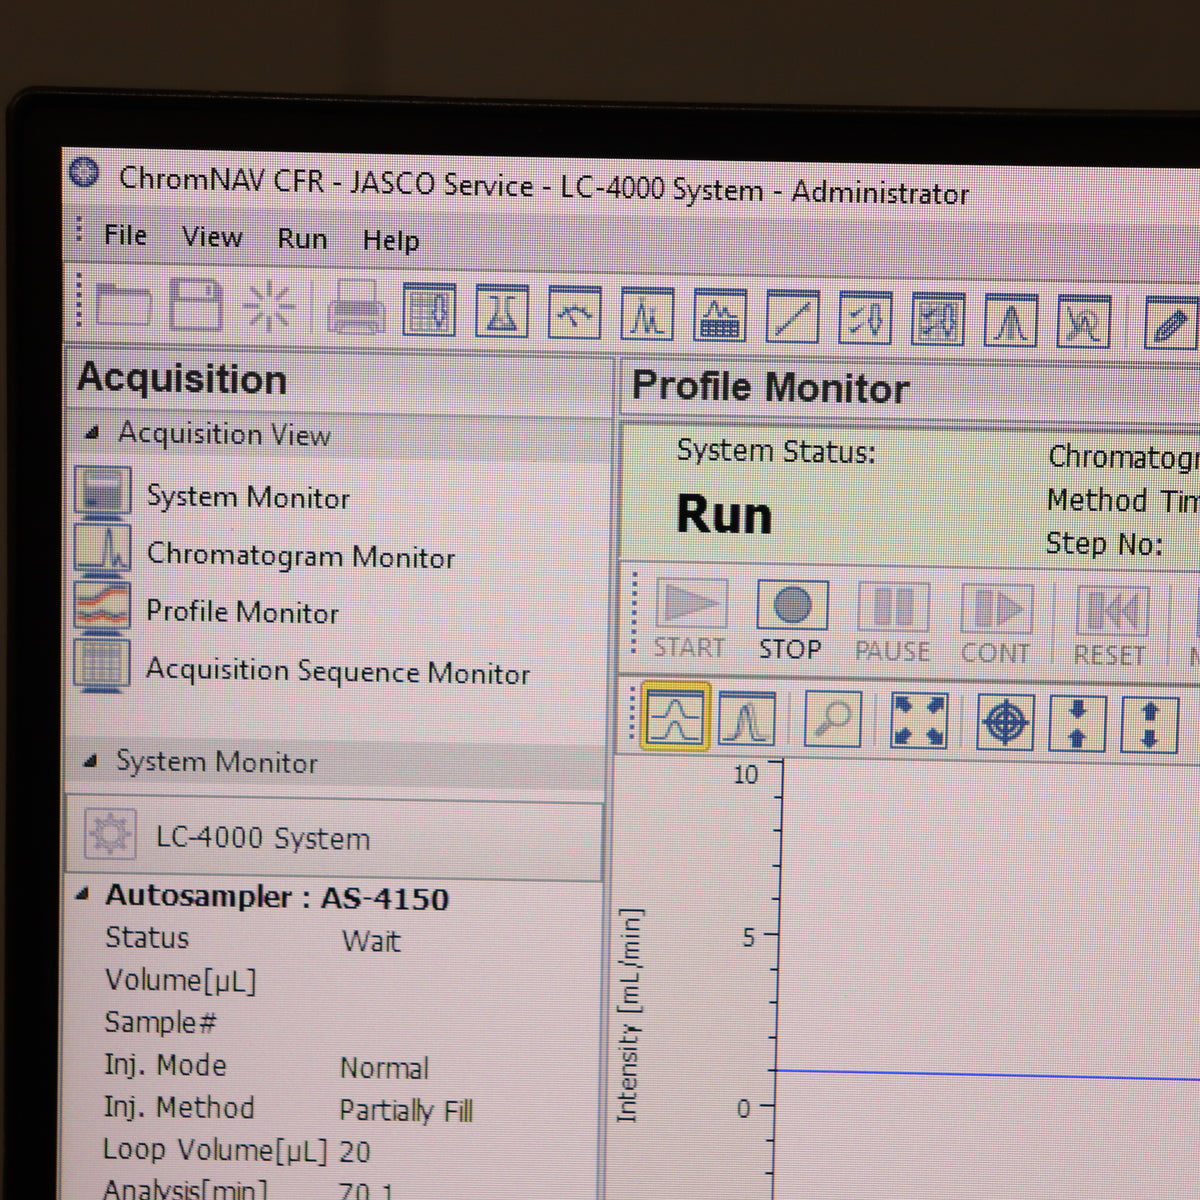Image resolution: width=1200 pixels, height=1200 pixels.
Task: Click the flask icon in toolbar
Action: tap(501, 313)
